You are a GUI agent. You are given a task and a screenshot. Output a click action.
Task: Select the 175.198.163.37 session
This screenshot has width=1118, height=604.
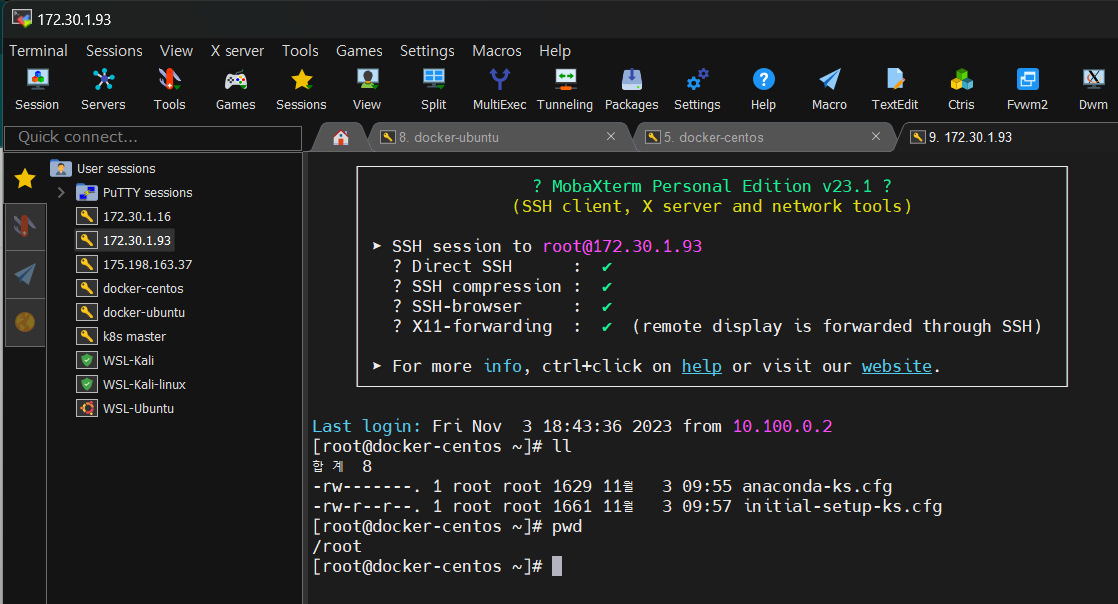pos(135,265)
